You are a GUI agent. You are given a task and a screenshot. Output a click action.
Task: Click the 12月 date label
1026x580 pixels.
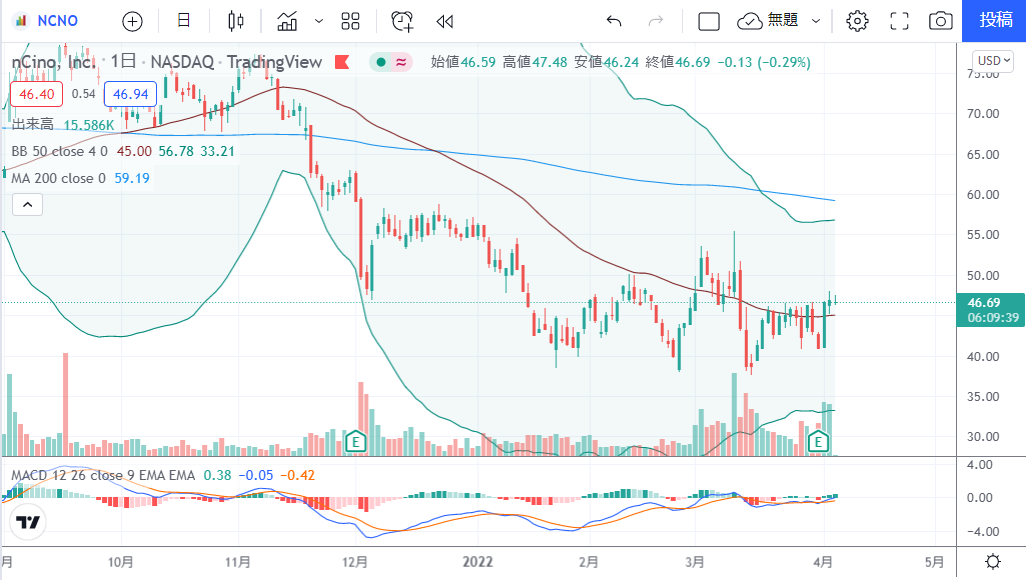click(x=355, y=562)
